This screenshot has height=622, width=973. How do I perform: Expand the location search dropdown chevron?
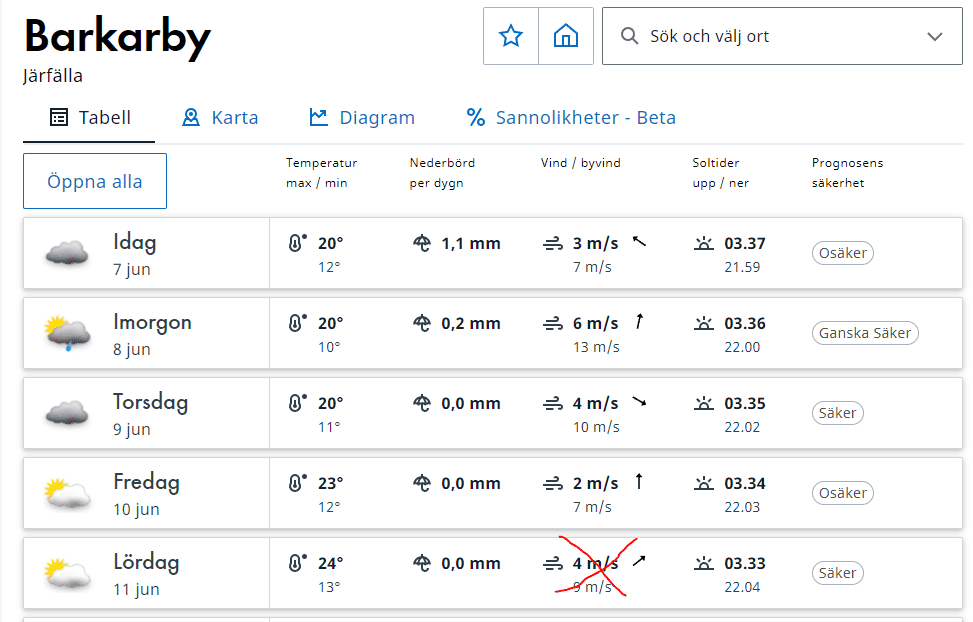click(x=935, y=37)
